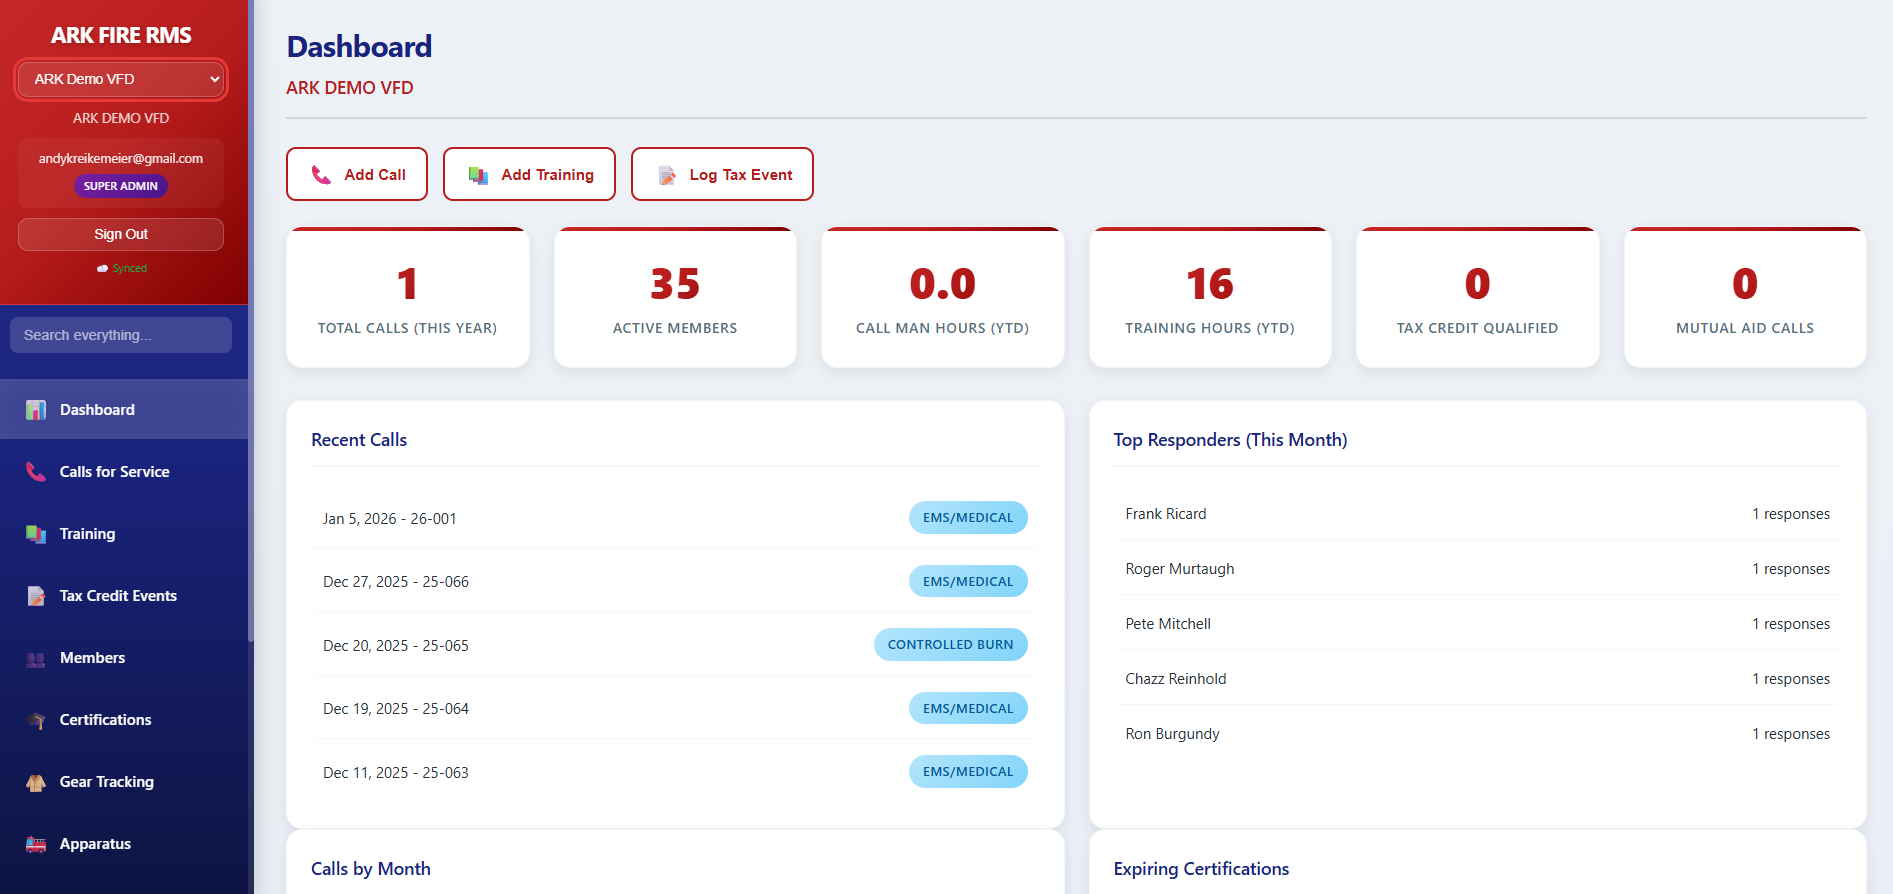Open Certifications menu item

pos(124,719)
